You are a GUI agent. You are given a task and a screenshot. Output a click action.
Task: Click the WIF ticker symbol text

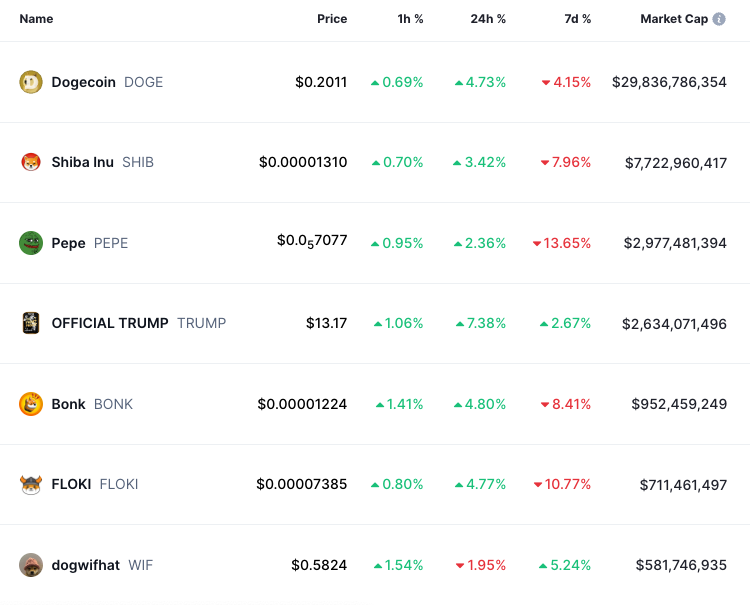[x=140, y=565]
